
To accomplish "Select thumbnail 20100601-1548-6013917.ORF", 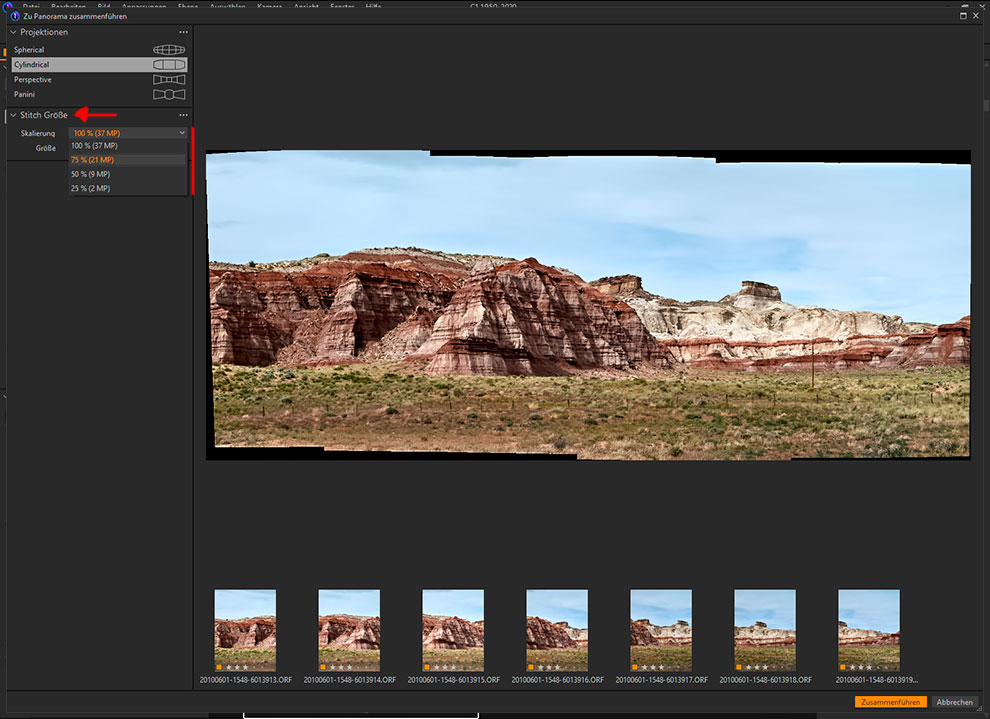I will (x=661, y=630).
